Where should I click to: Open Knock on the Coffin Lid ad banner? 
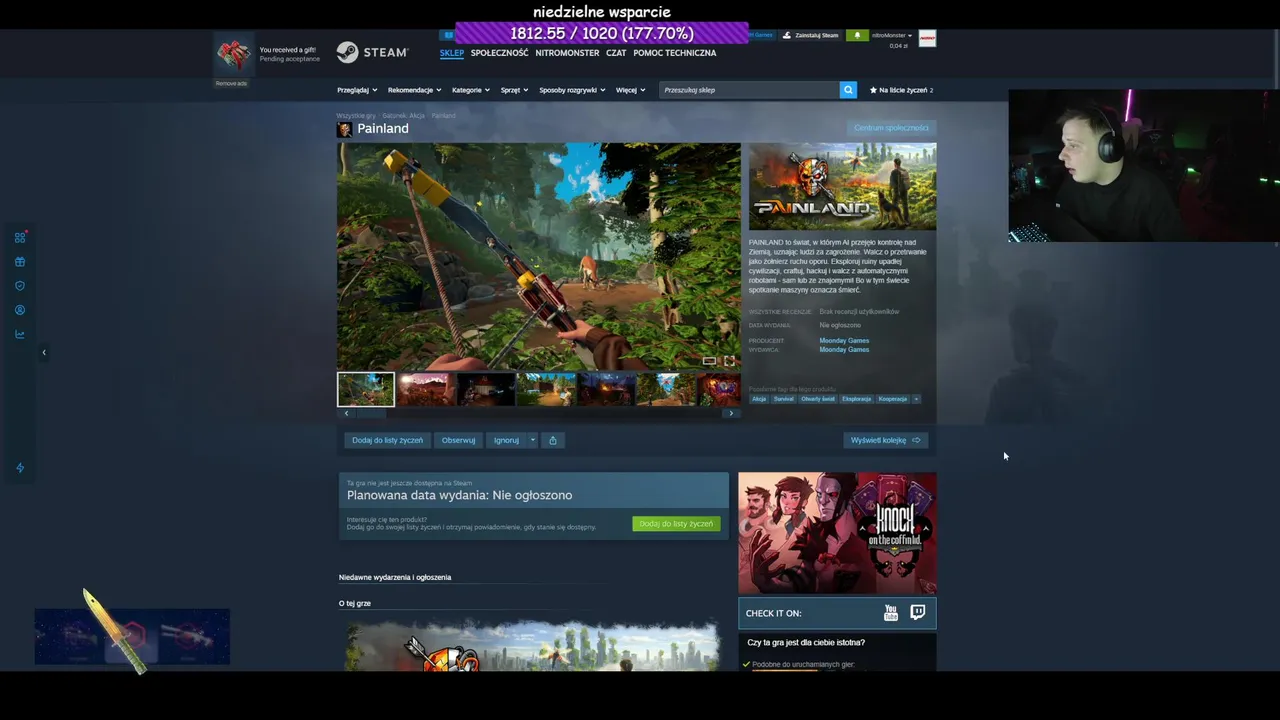click(x=838, y=533)
